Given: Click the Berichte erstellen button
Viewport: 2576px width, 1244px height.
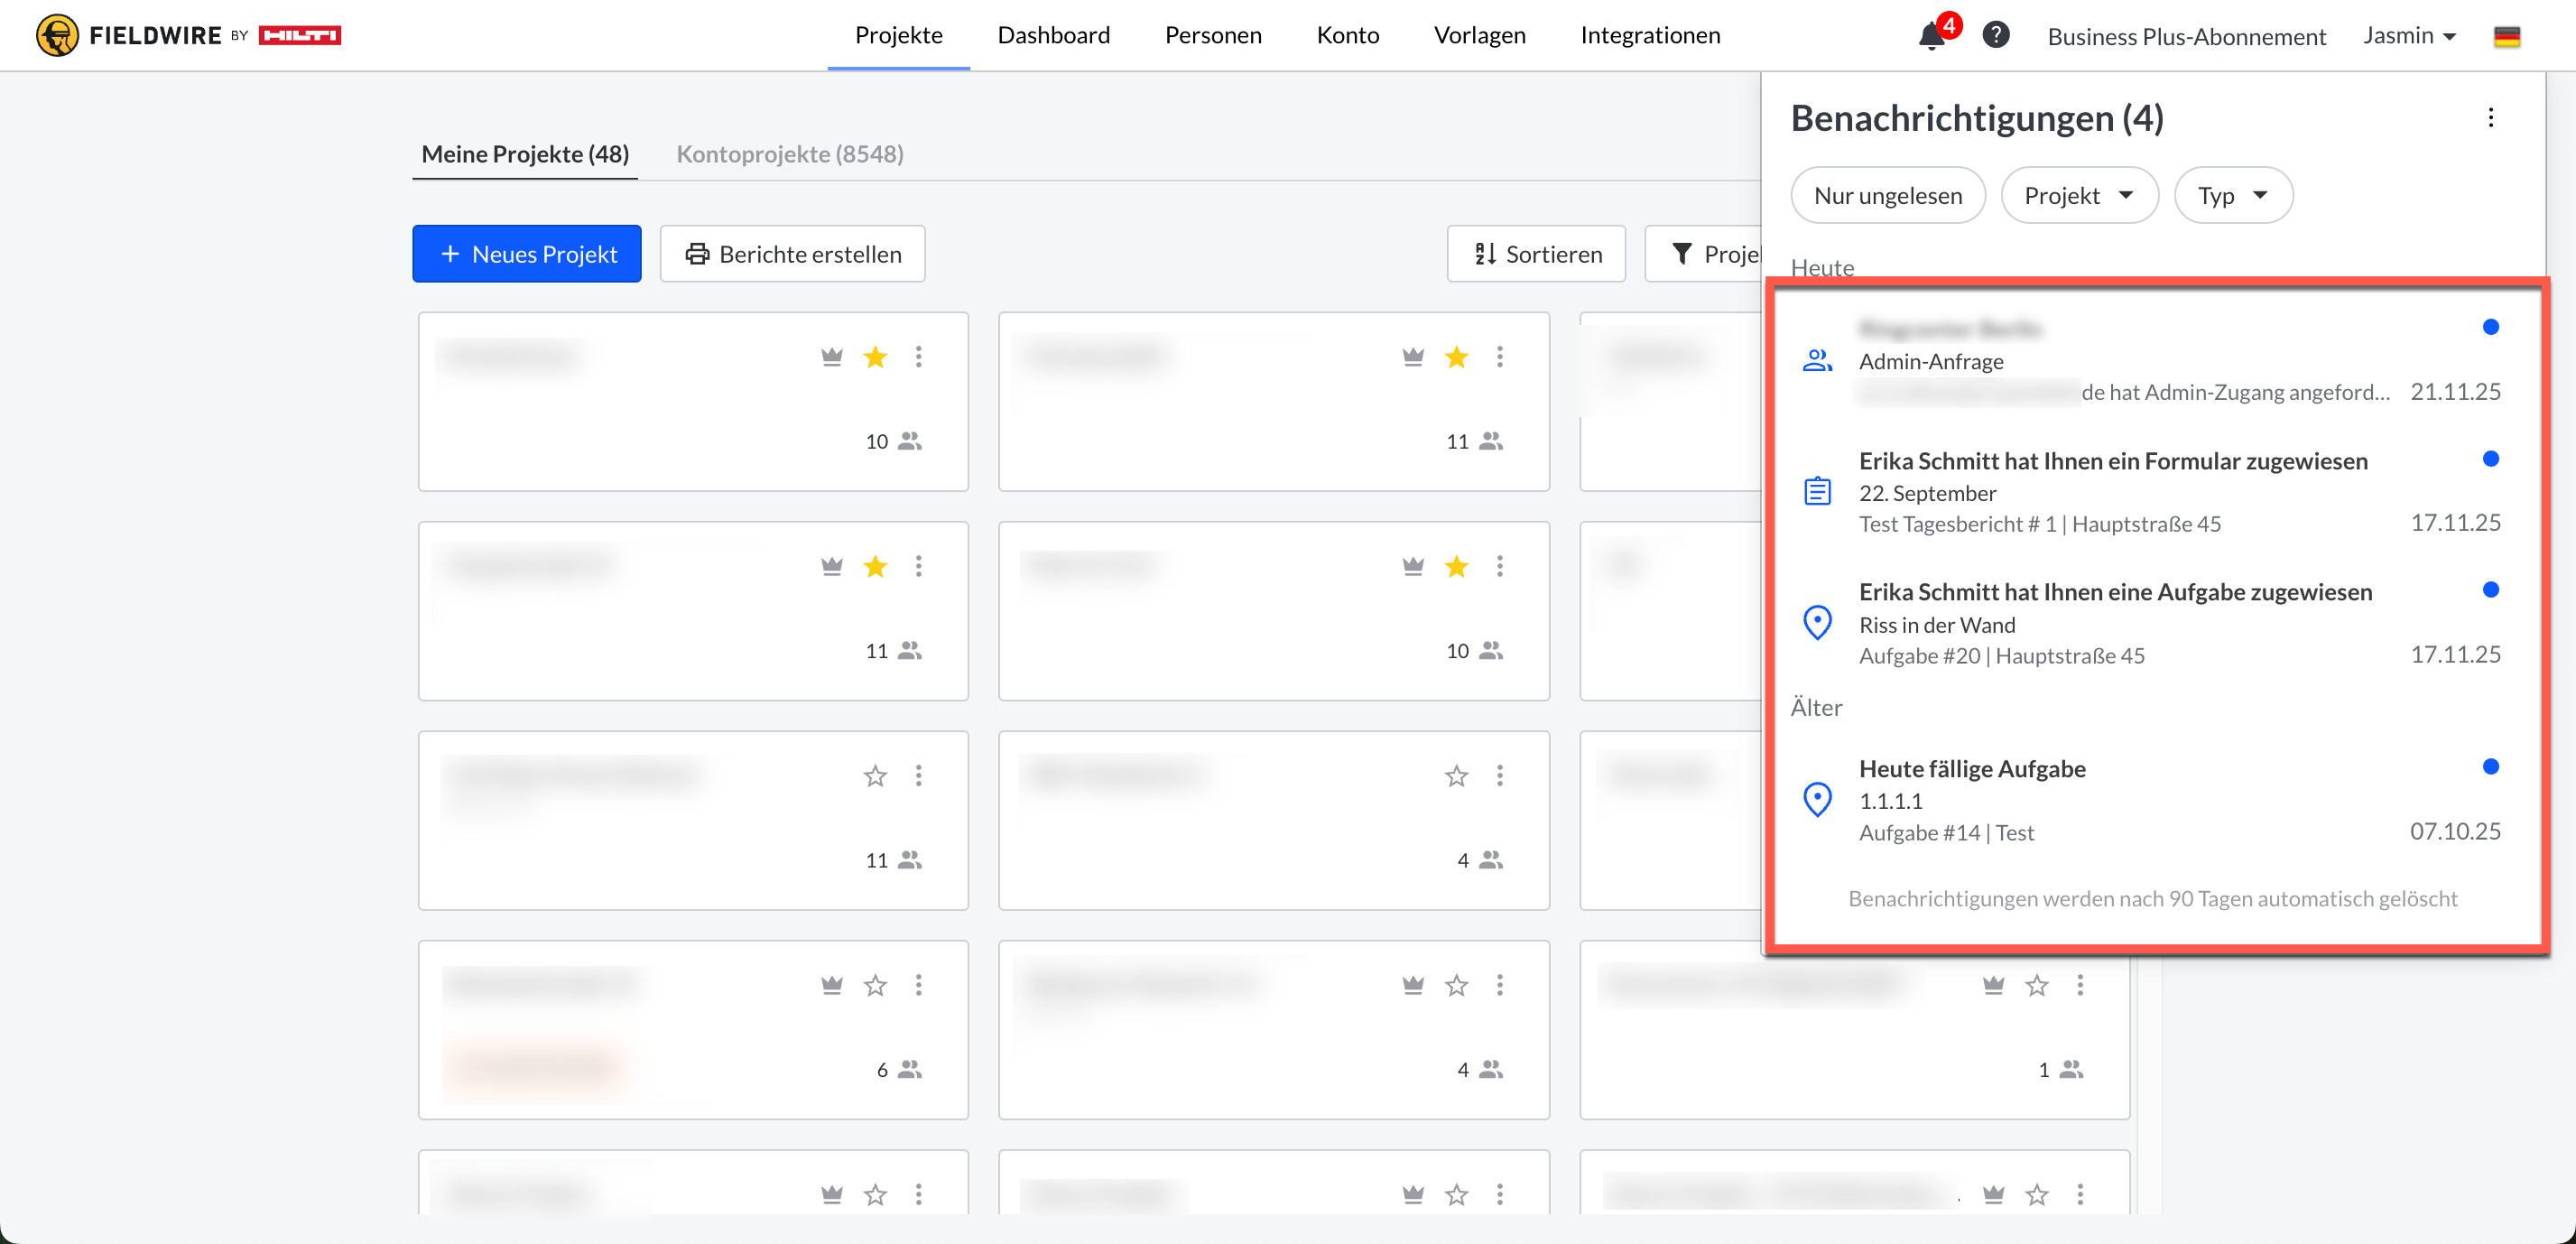Looking at the screenshot, I should pos(792,254).
